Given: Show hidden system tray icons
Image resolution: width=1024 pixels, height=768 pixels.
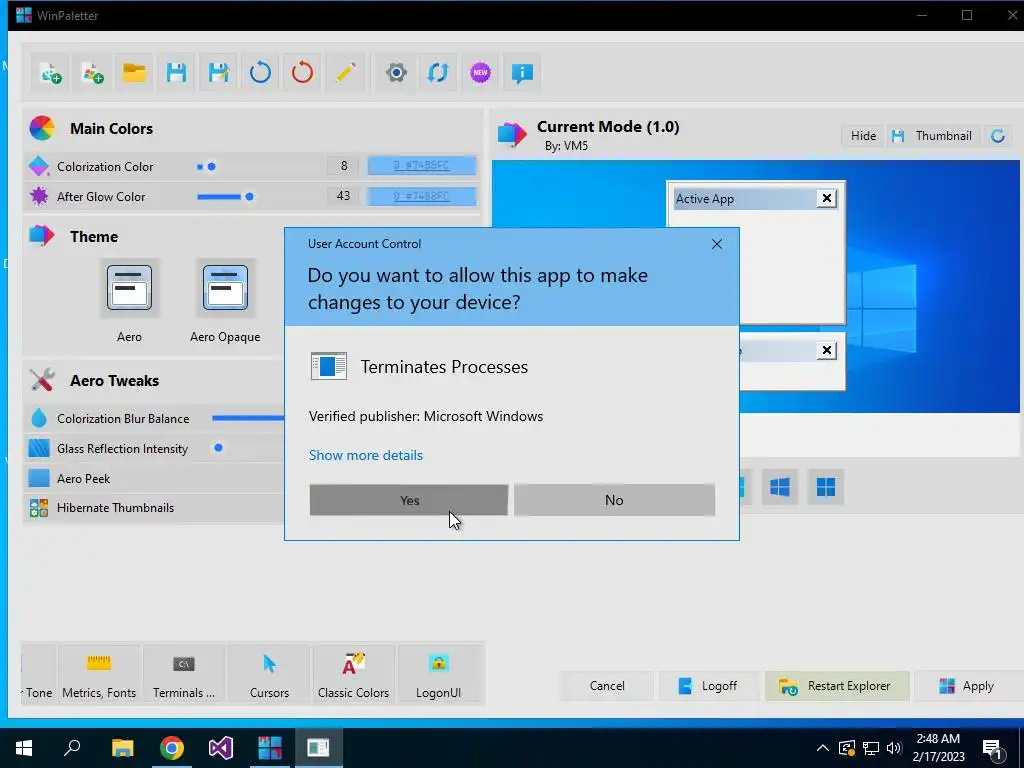Looking at the screenshot, I should click(x=823, y=748).
